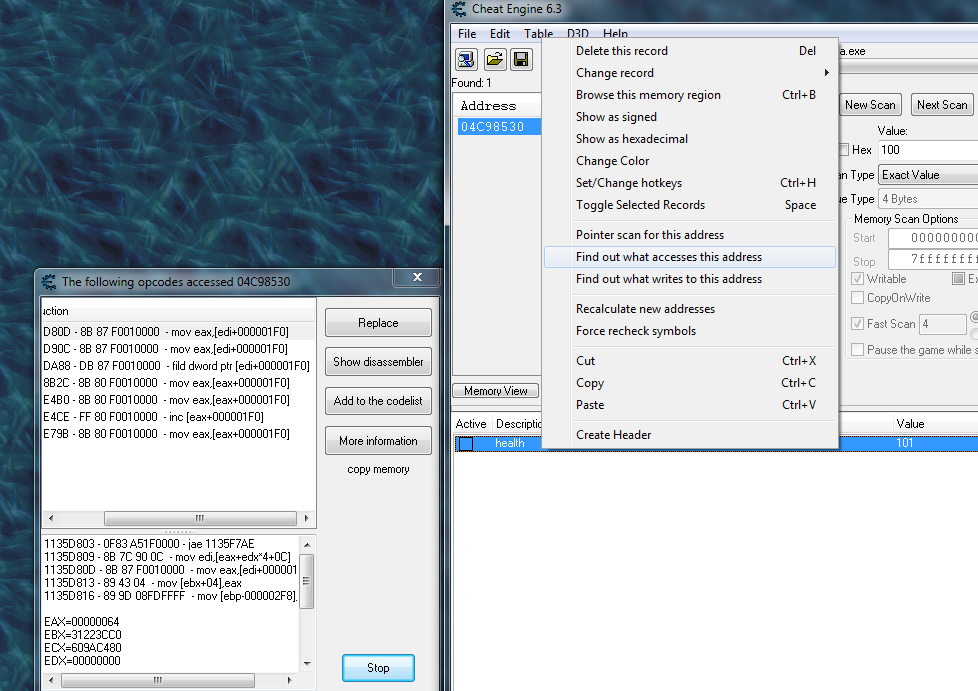Select Show as hexadecimal
This screenshot has width=978, height=691.
pos(690,138)
